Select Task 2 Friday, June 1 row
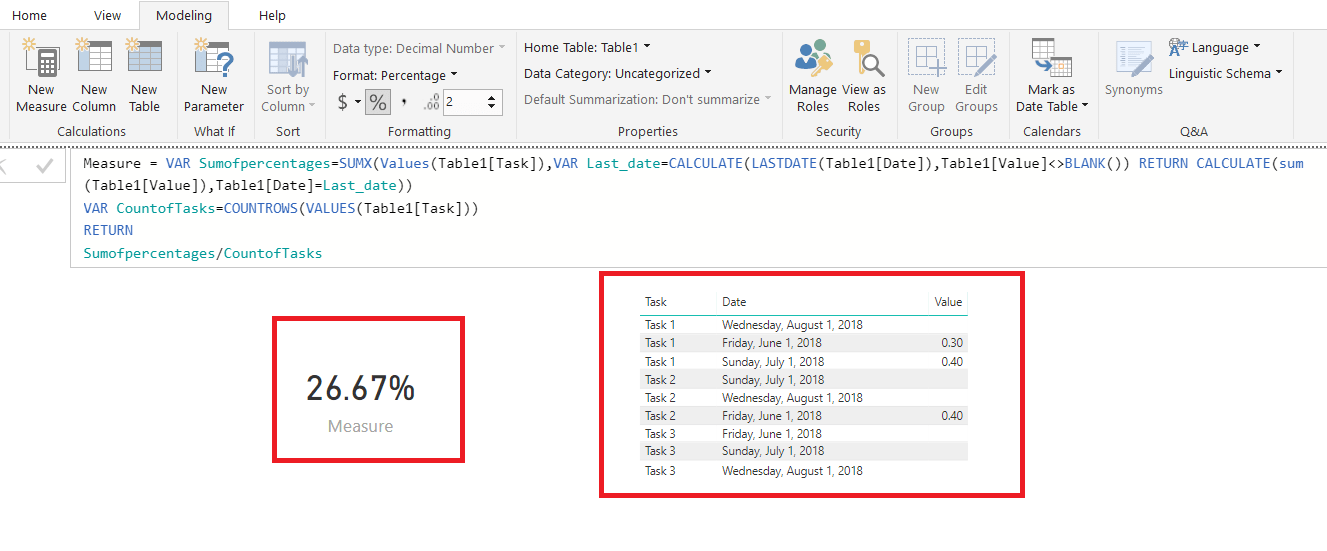The height and width of the screenshot is (551, 1327). pos(804,415)
